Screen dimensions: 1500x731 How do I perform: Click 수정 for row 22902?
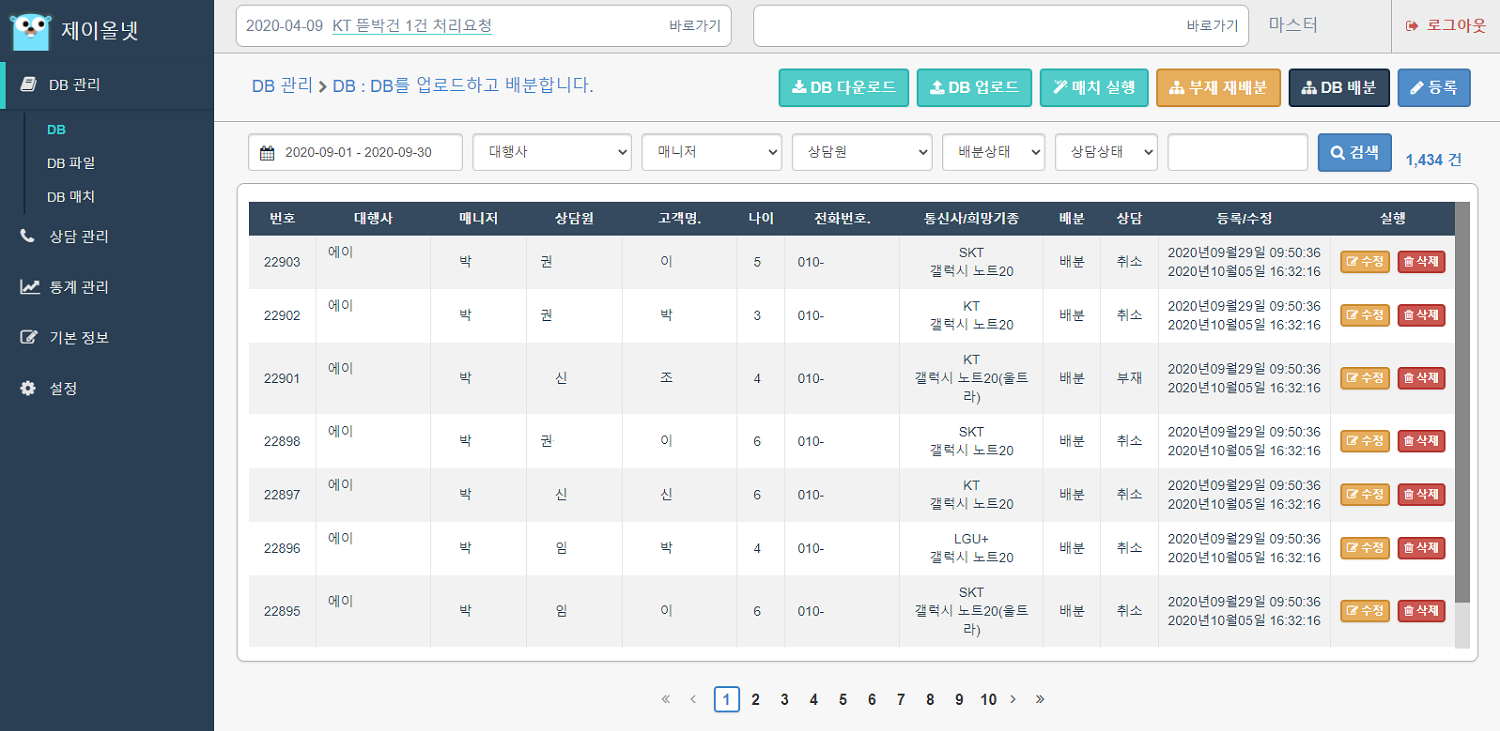pos(1365,315)
